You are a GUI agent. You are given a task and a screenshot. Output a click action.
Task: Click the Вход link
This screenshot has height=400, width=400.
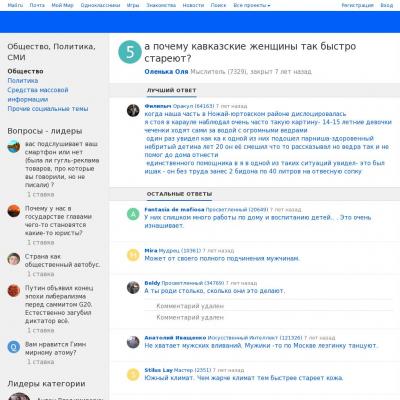(x=387, y=5)
